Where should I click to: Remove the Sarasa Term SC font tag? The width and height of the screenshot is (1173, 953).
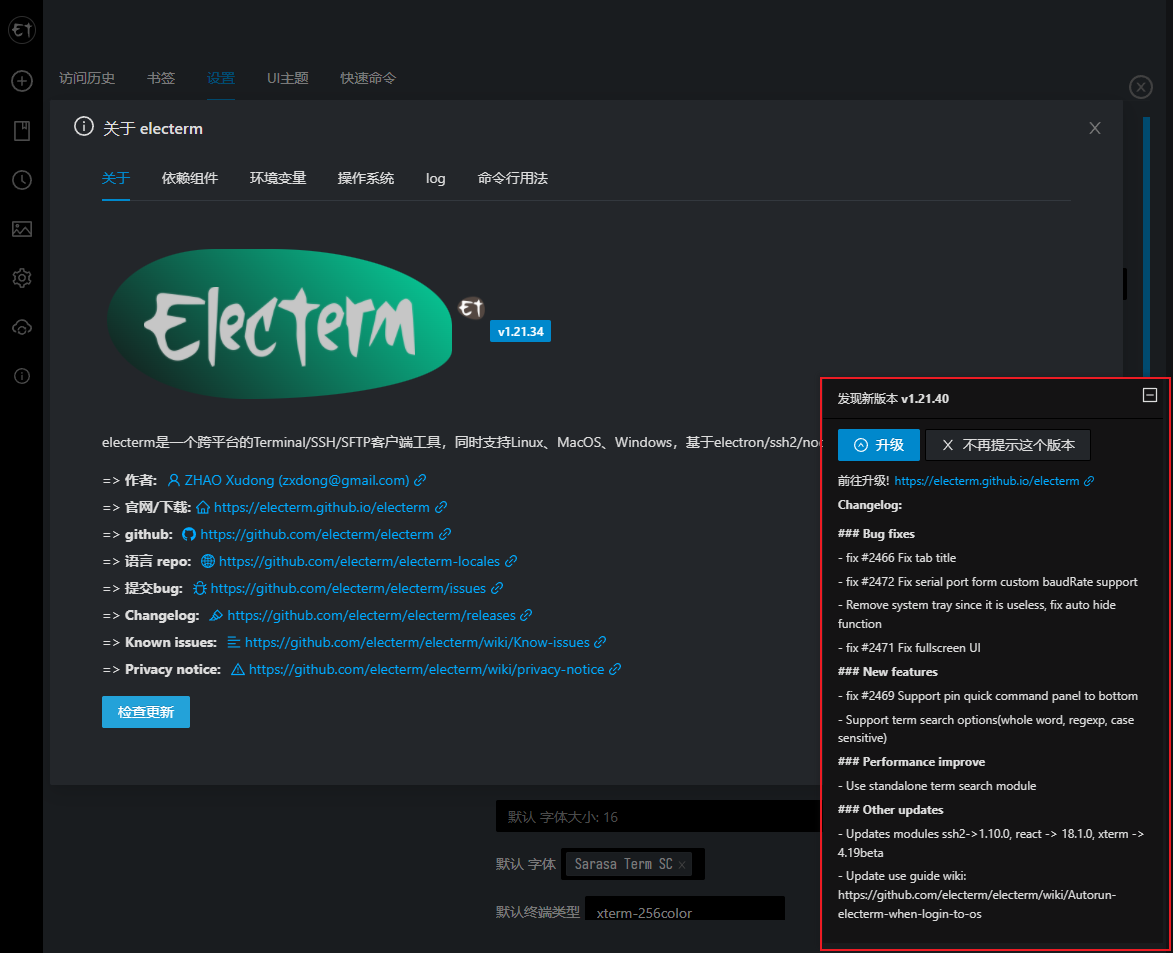coord(684,863)
